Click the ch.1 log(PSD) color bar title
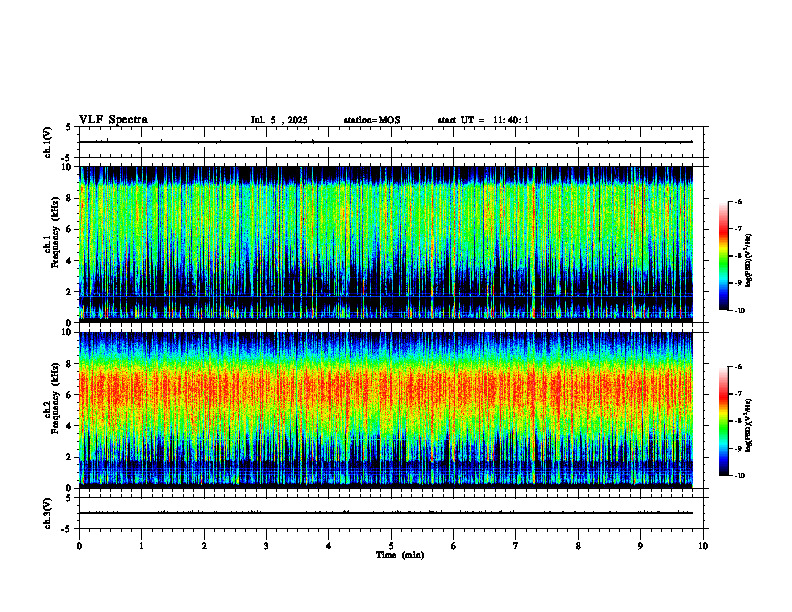The width and height of the screenshot is (792, 612). tap(749, 261)
